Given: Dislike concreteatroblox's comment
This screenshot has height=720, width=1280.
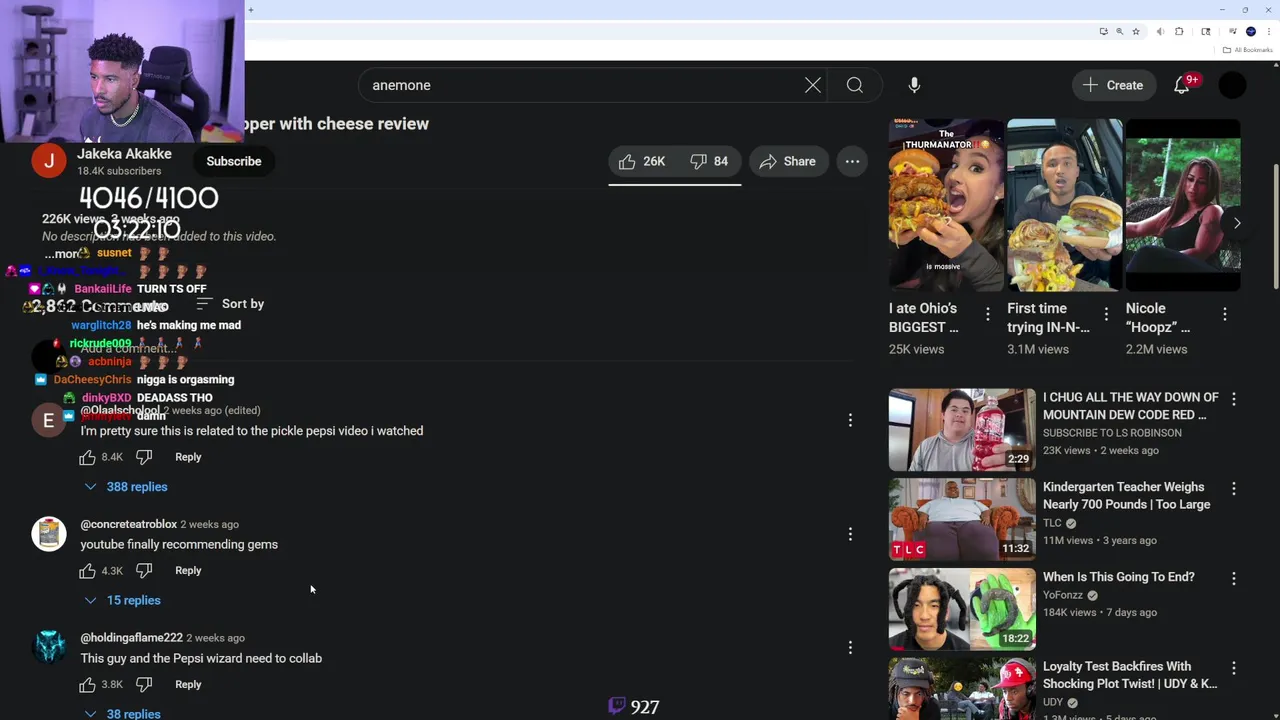Looking at the screenshot, I should tap(144, 571).
